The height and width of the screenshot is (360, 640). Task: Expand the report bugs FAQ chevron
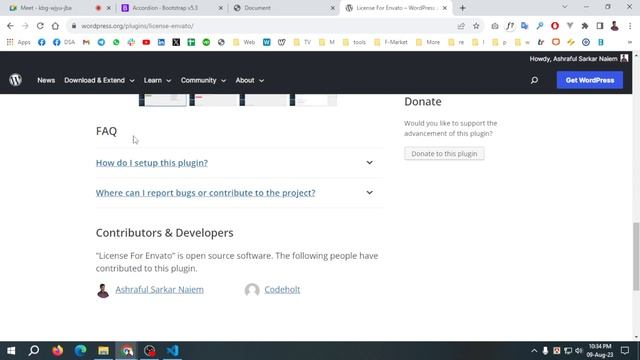[369, 192]
